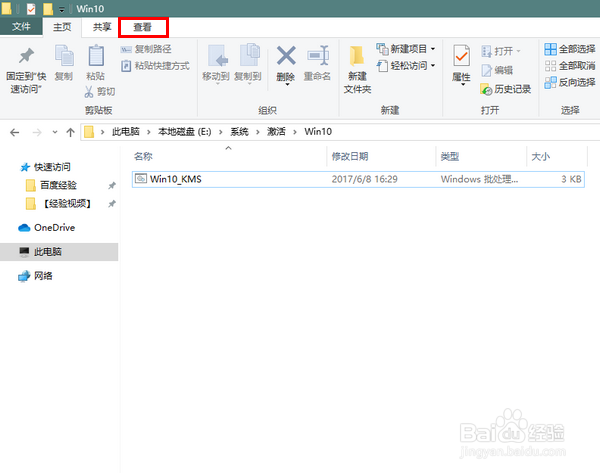Click the new folder icon in title bar

[48, 9]
